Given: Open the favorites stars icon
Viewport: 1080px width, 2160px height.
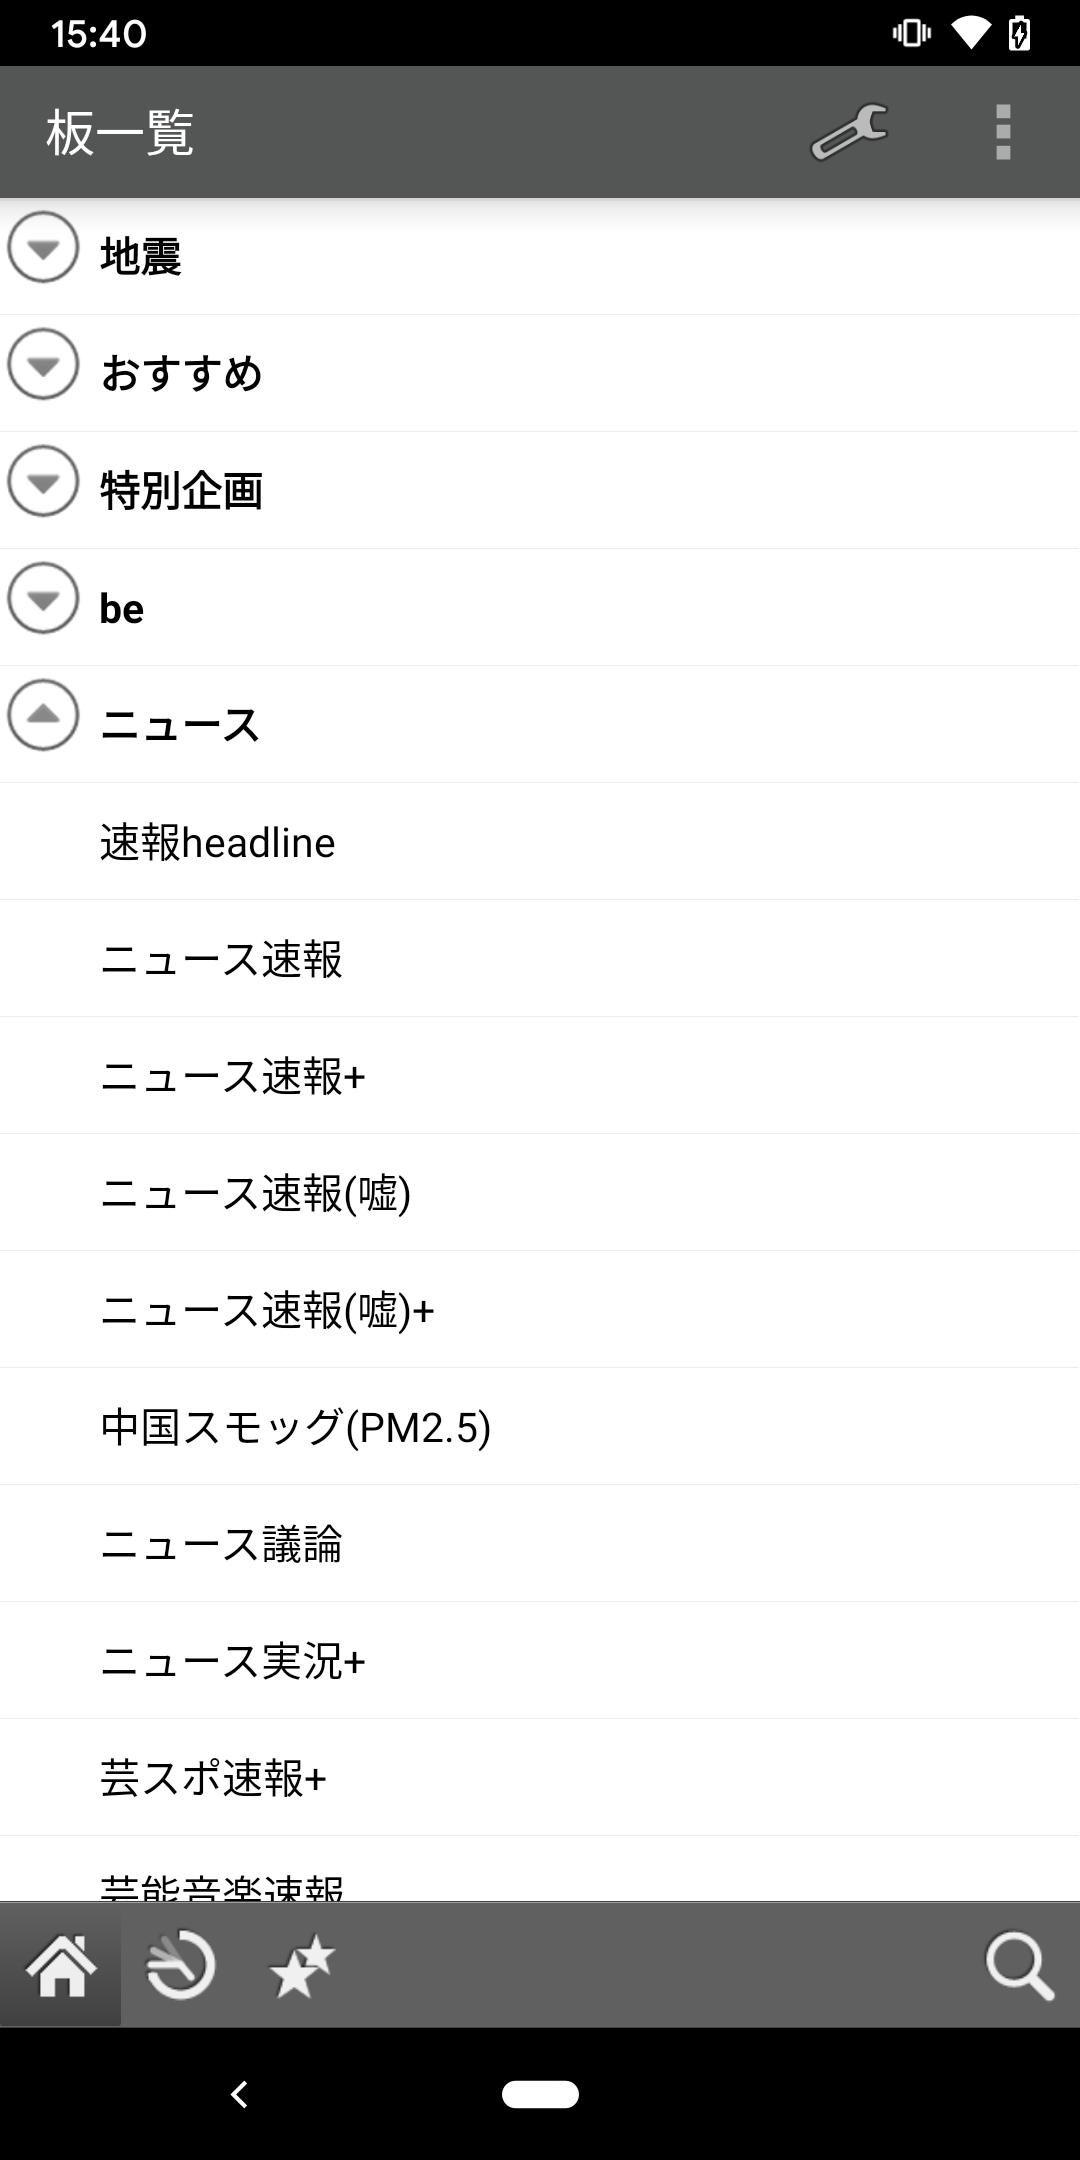Looking at the screenshot, I should 301,1965.
